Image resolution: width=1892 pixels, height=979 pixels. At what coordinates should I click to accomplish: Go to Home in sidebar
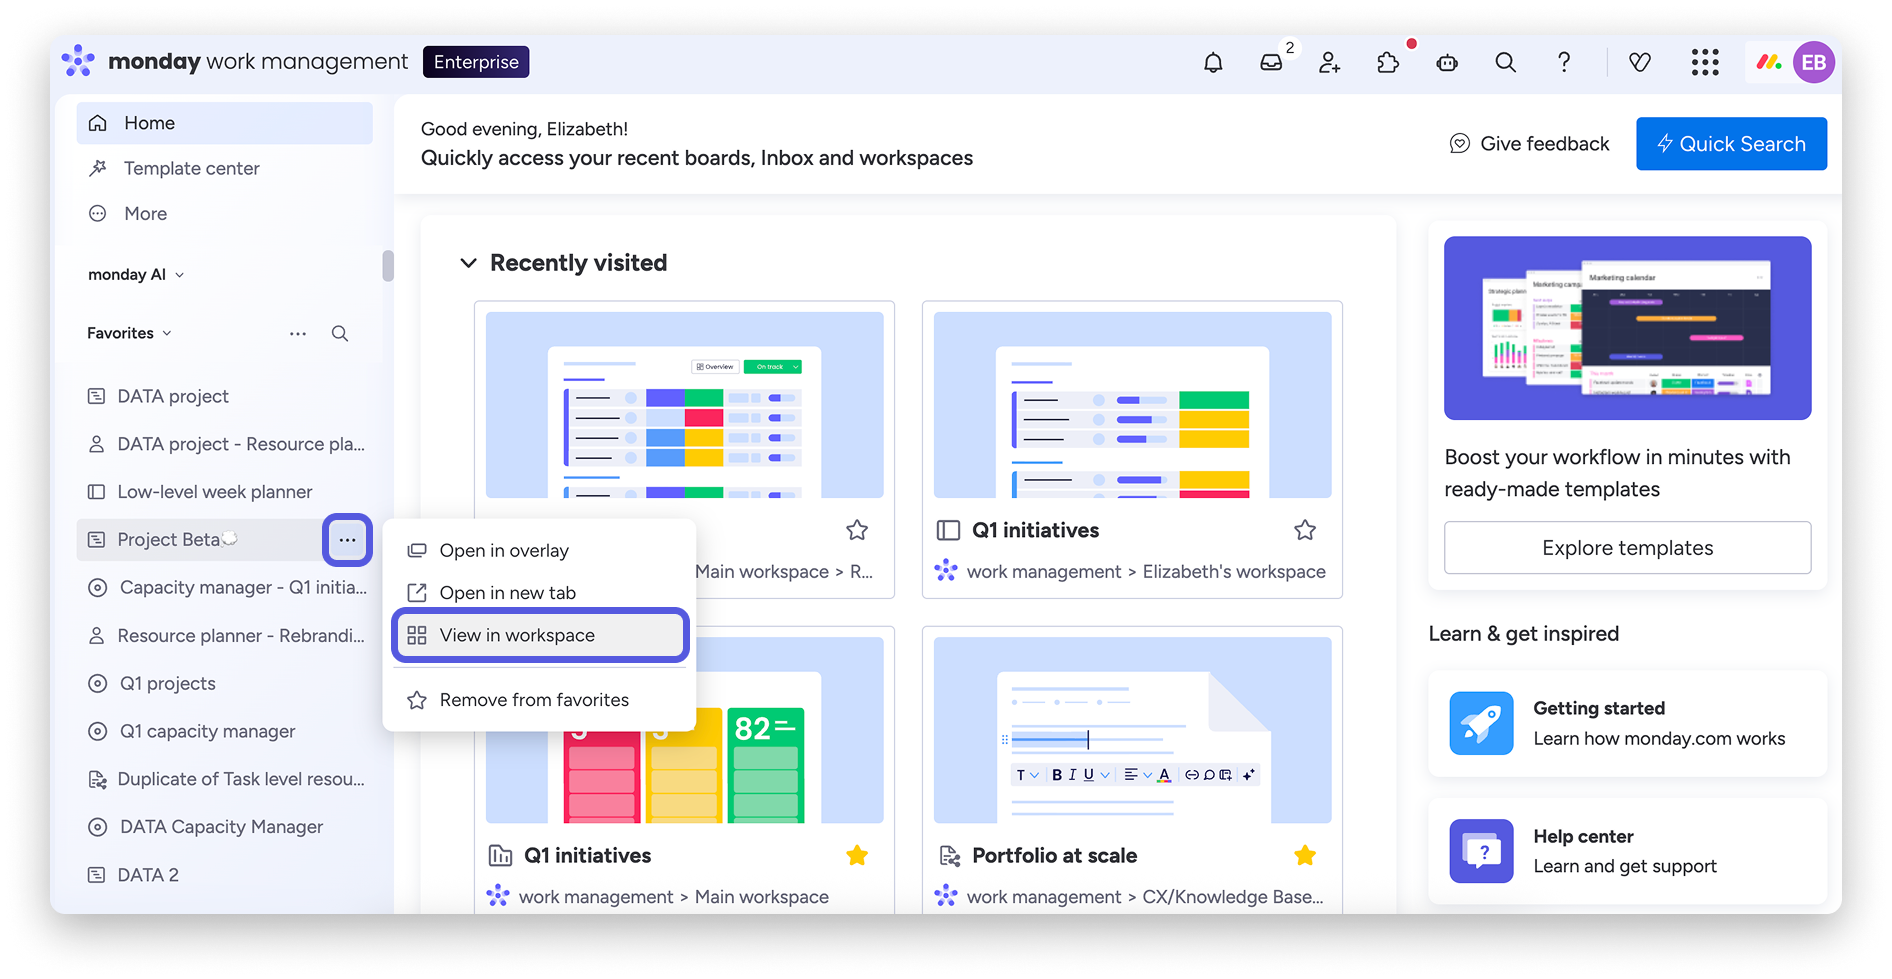[225, 123]
